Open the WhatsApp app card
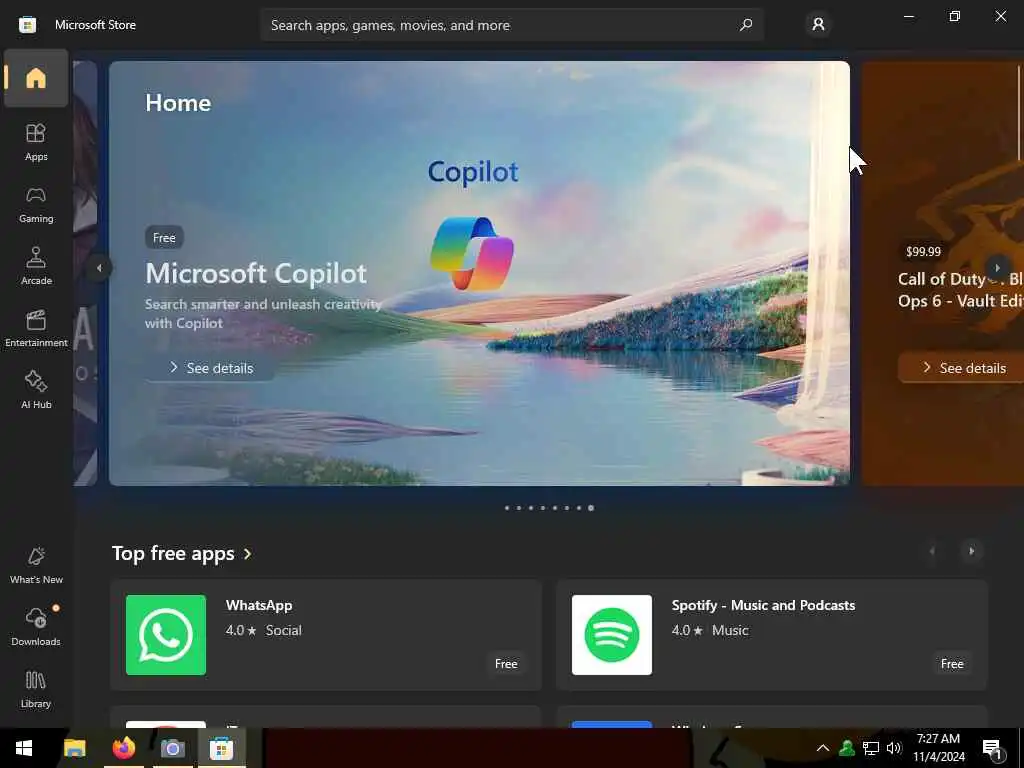The image size is (1024, 768). [x=326, y=635]
